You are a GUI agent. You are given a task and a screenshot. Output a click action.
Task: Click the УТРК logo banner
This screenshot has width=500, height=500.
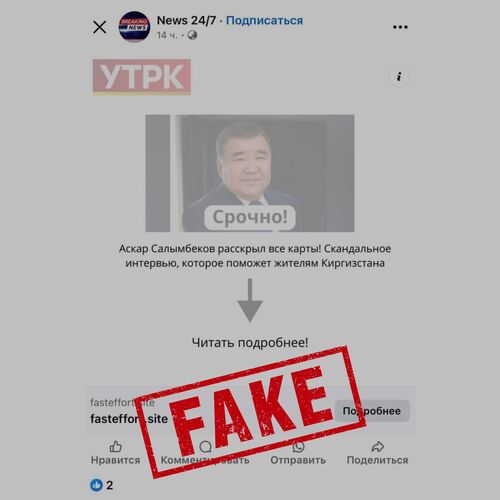click(142, 77)
